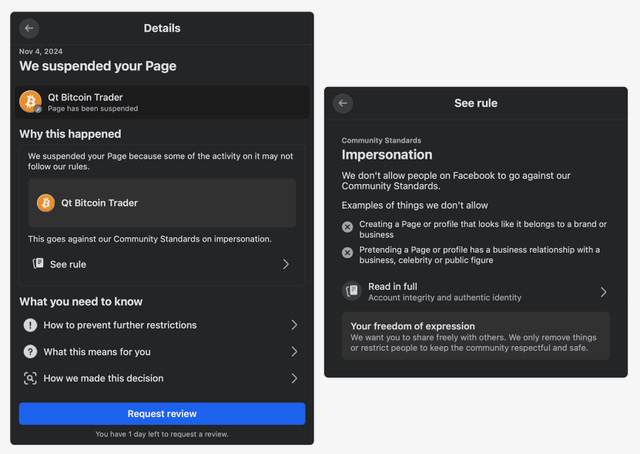Click the See rule panel title
The image size is (640, 454).
point(476,103)
